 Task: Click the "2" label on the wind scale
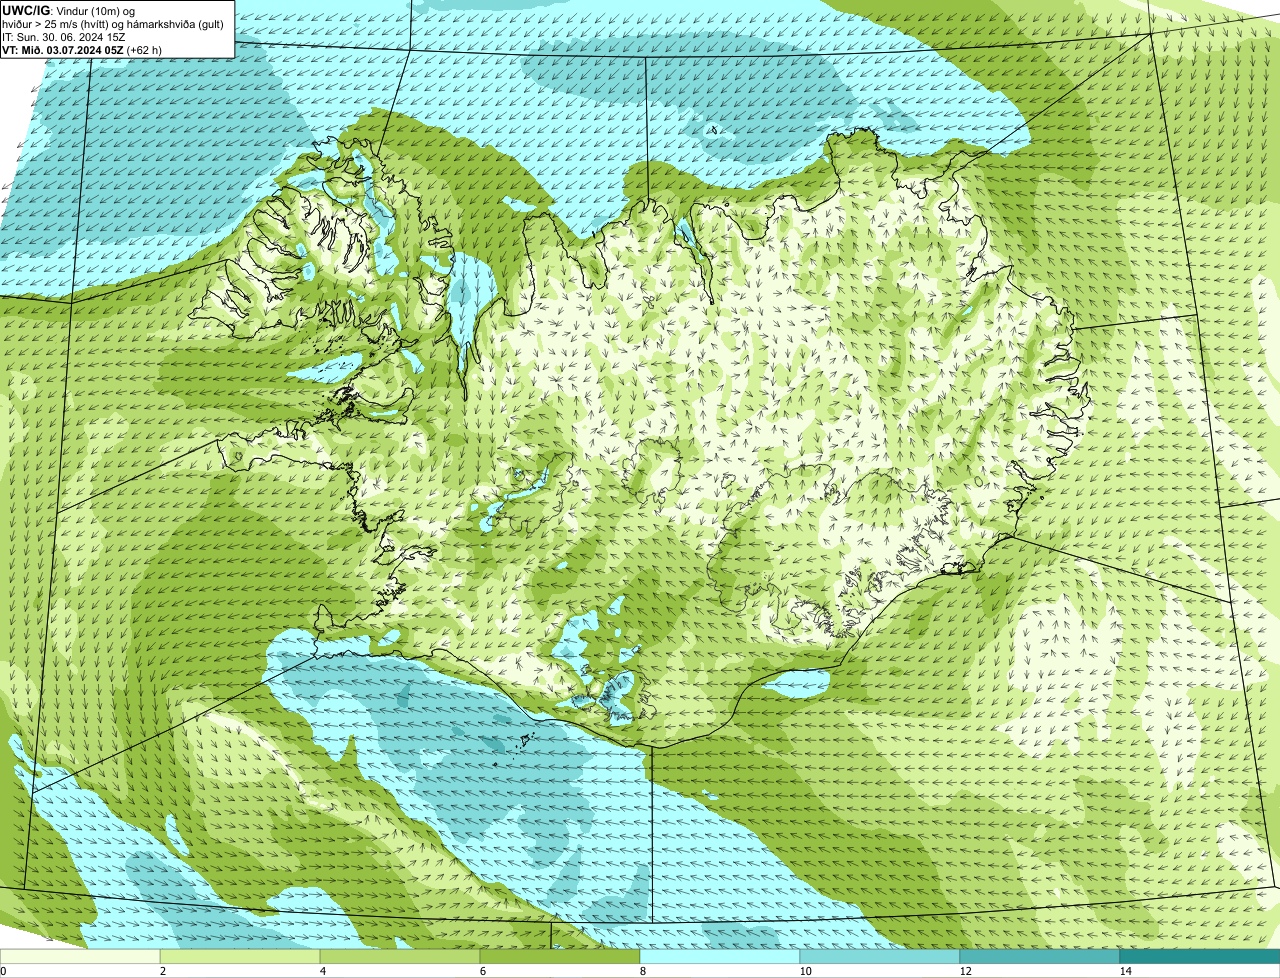click(162, 971)
